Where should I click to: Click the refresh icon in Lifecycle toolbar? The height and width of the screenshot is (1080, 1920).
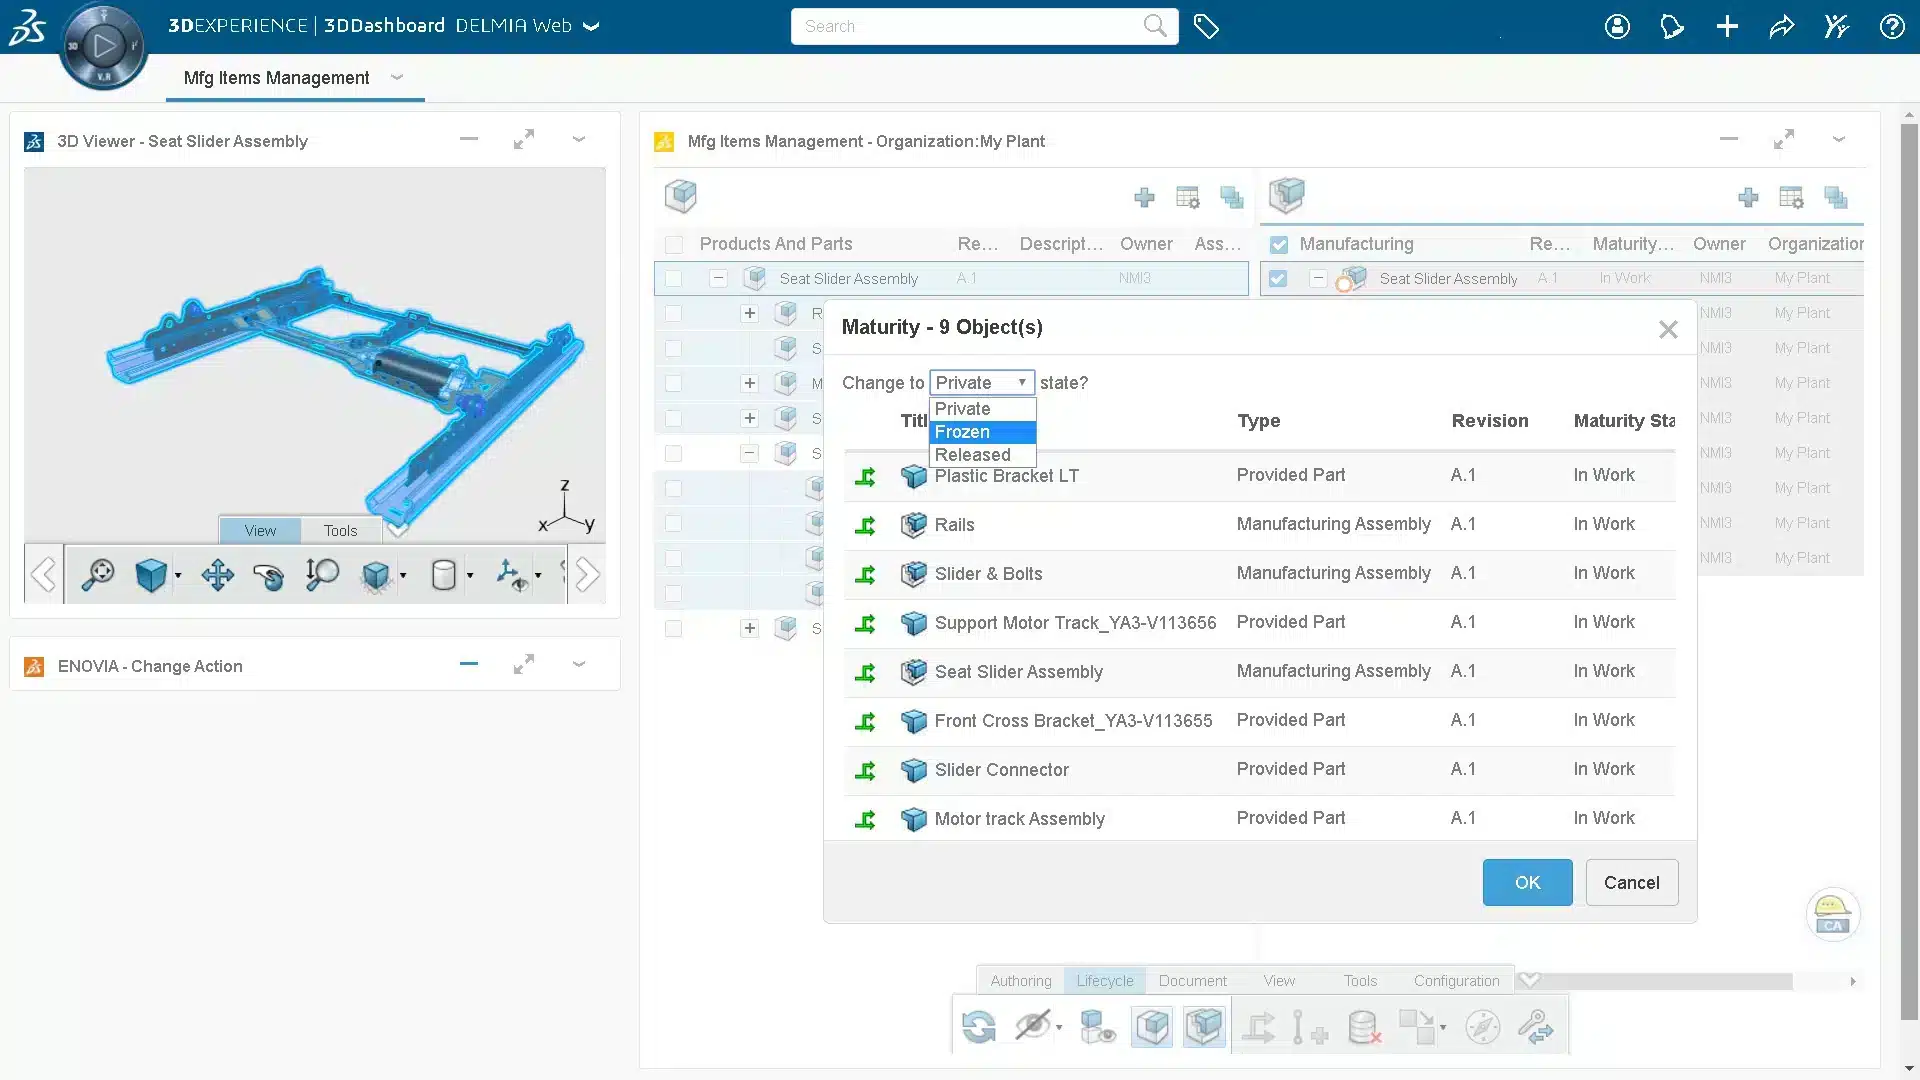coord(978,1027)
